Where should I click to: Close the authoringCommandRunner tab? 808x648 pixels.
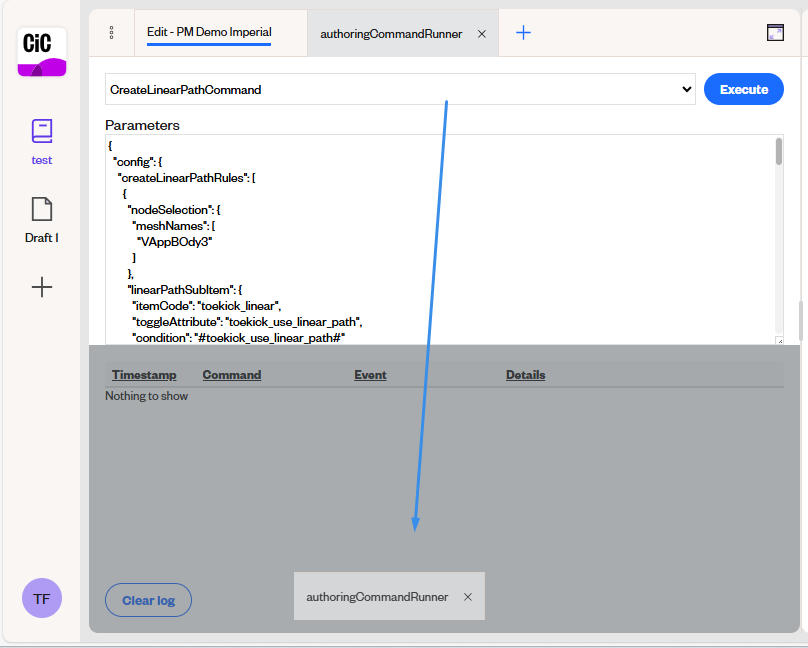tap(481, 33)
